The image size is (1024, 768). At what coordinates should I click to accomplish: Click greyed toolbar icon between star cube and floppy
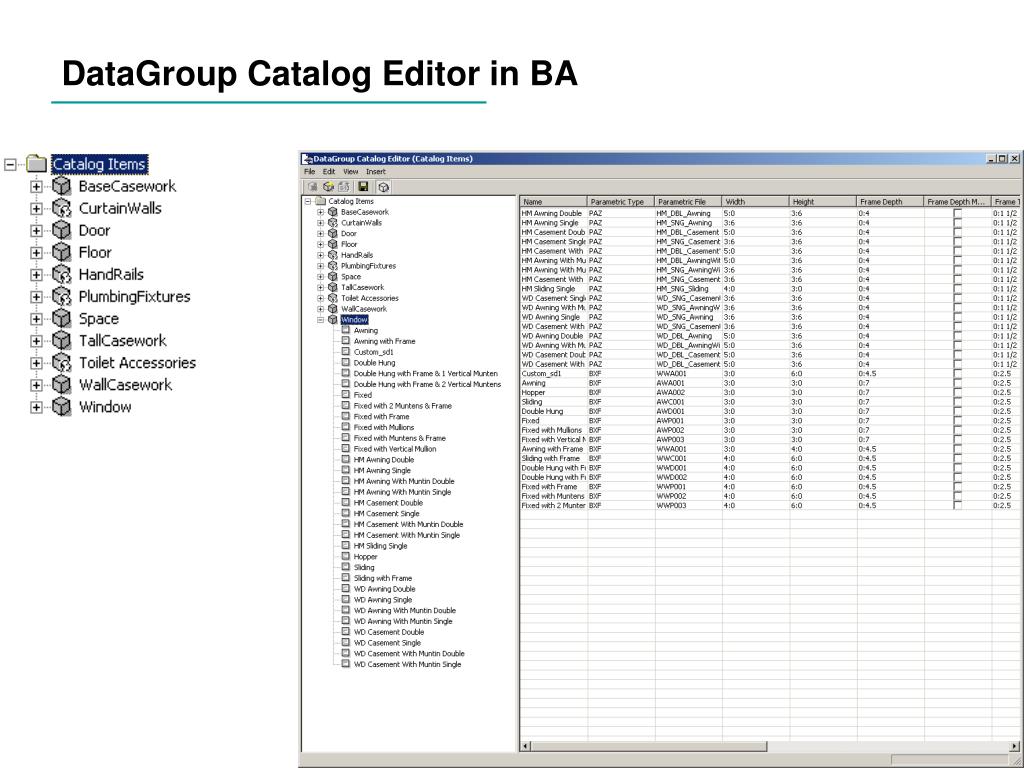pos(344,187)
